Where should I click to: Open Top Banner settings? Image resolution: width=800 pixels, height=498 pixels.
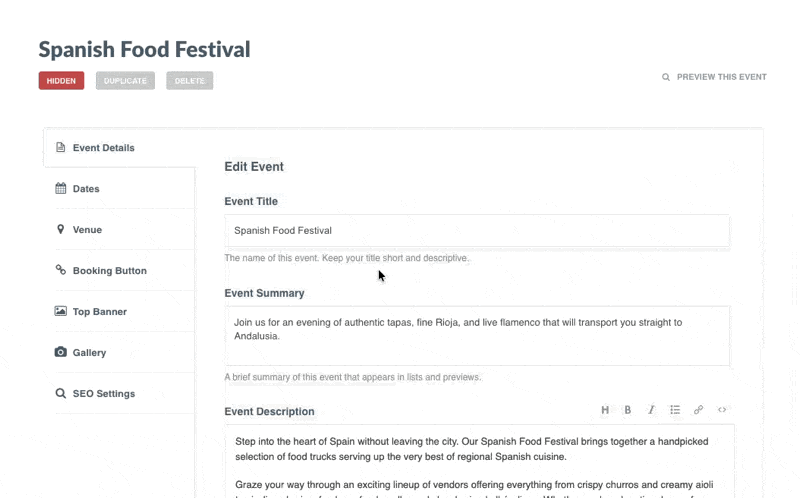click(x=99, y=312)
